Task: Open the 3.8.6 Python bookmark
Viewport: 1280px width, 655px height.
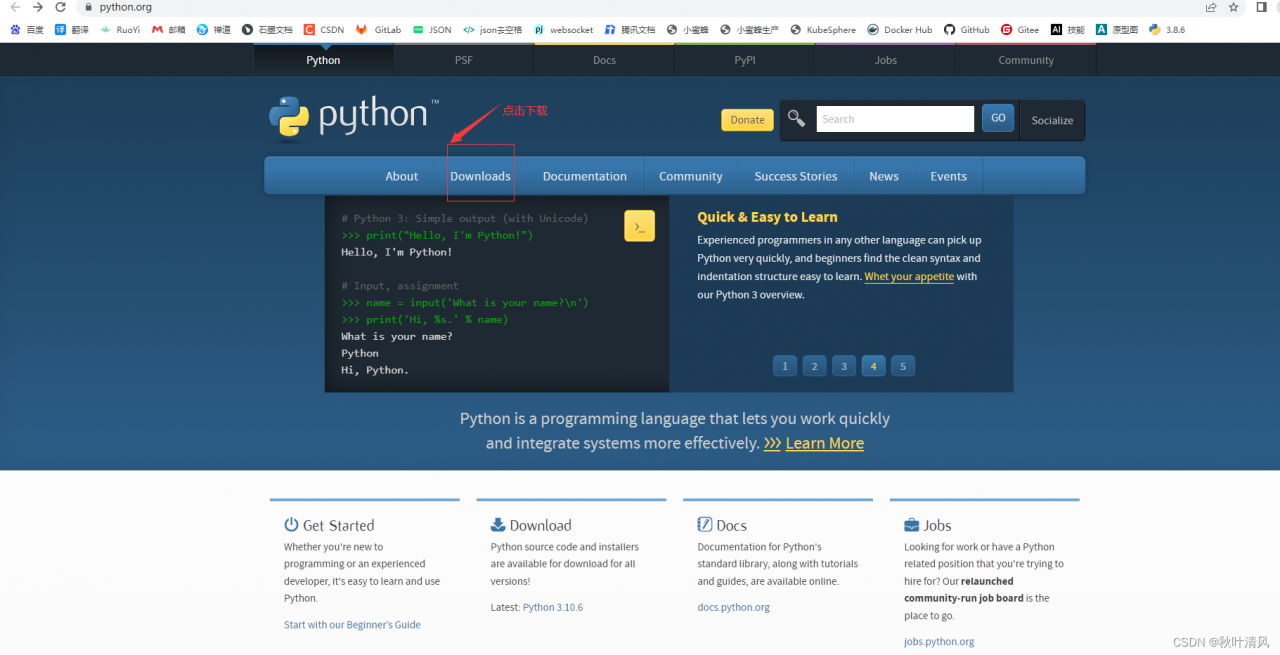Action: 1167,30
